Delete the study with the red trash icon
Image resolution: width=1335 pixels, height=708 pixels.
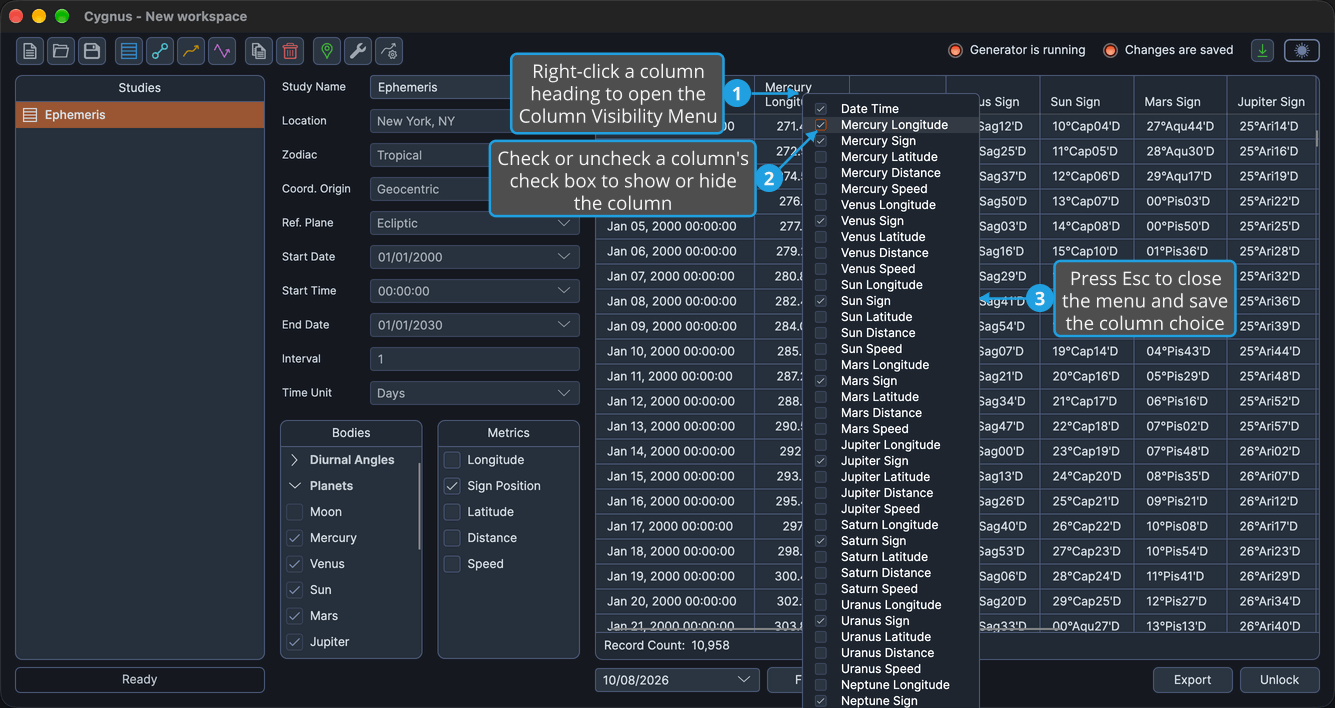click(290, 51)
